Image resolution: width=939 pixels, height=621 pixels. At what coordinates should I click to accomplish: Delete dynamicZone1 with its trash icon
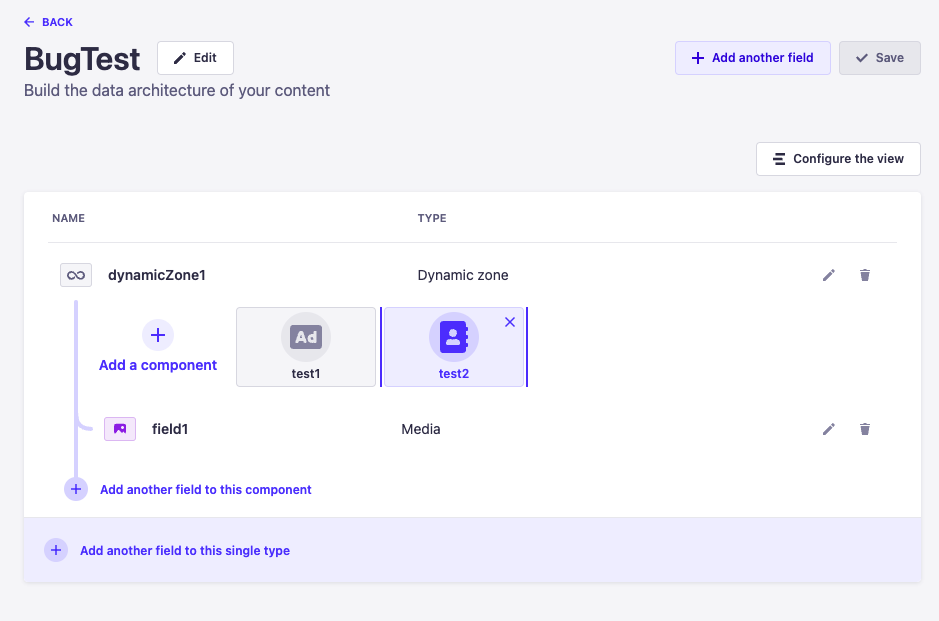[865, 275]
